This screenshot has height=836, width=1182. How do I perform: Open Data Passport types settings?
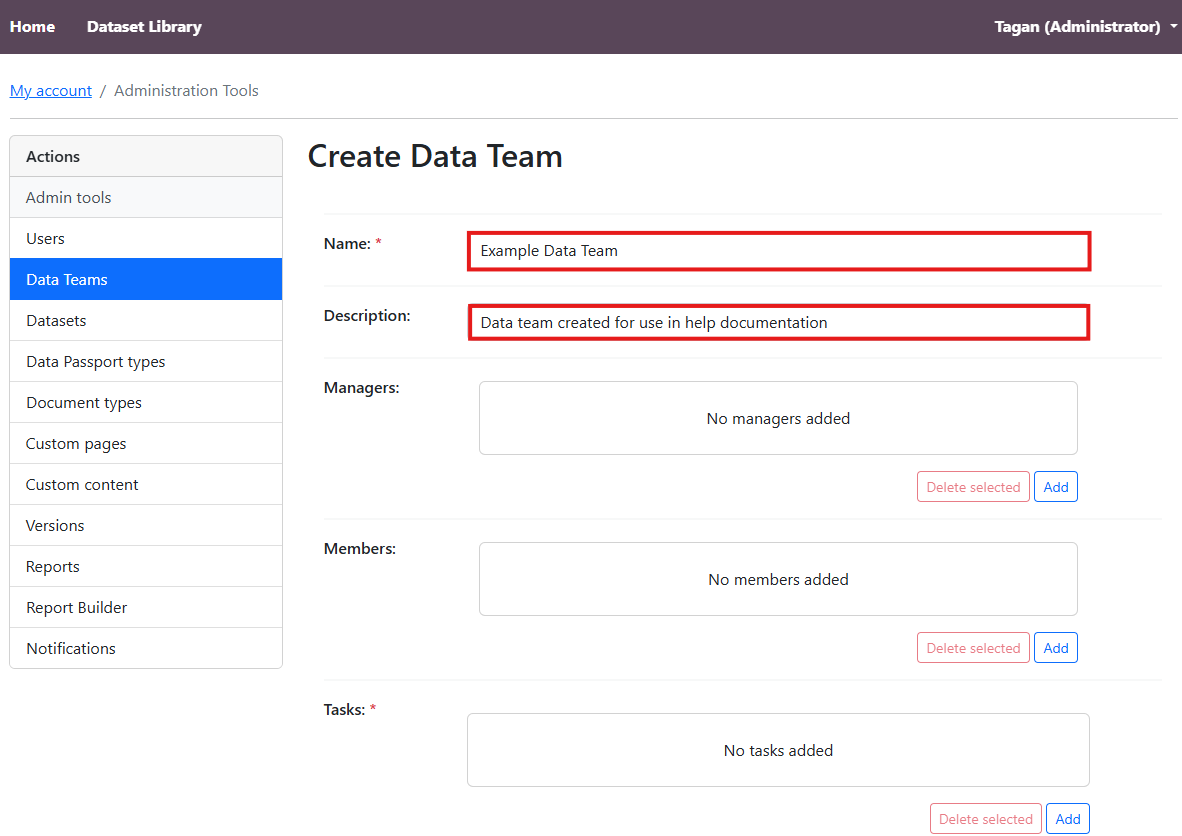(x=96, y=362)
